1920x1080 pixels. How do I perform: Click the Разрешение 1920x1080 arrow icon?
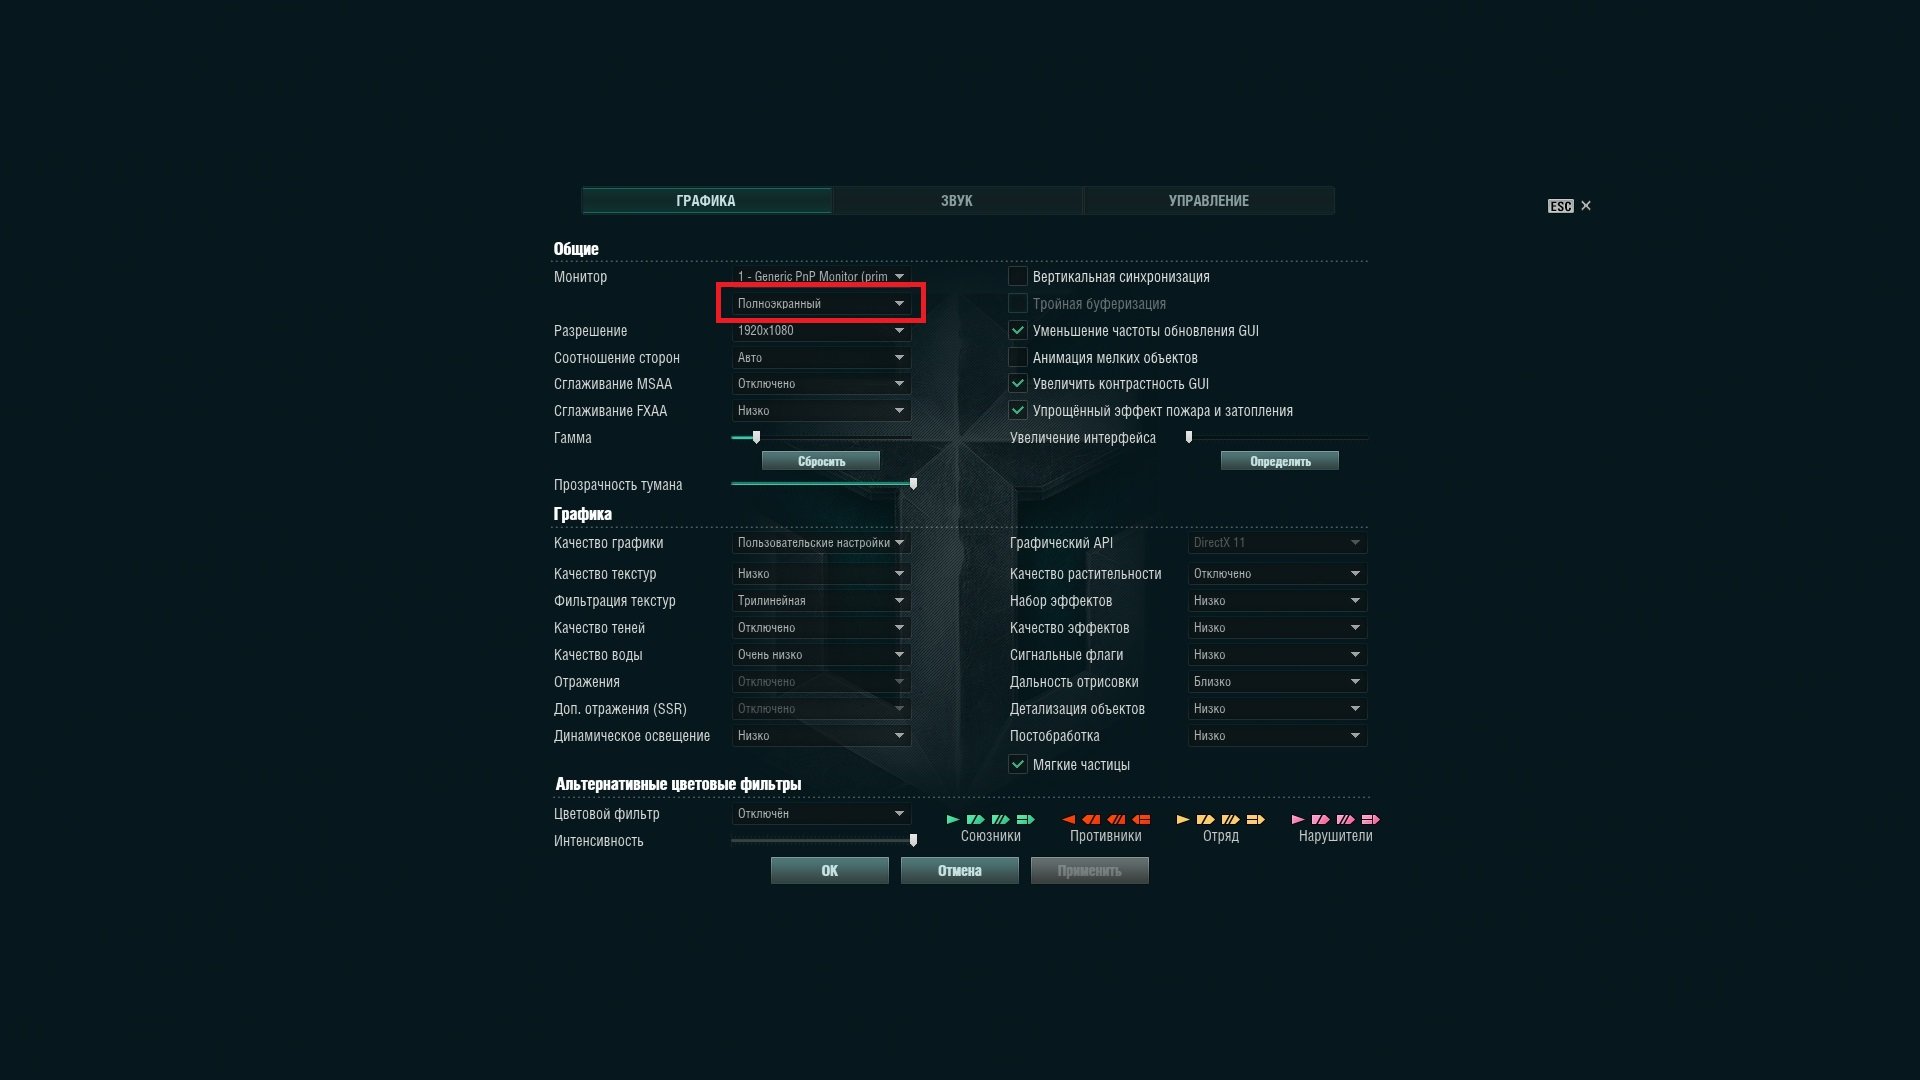click(899, 331)
